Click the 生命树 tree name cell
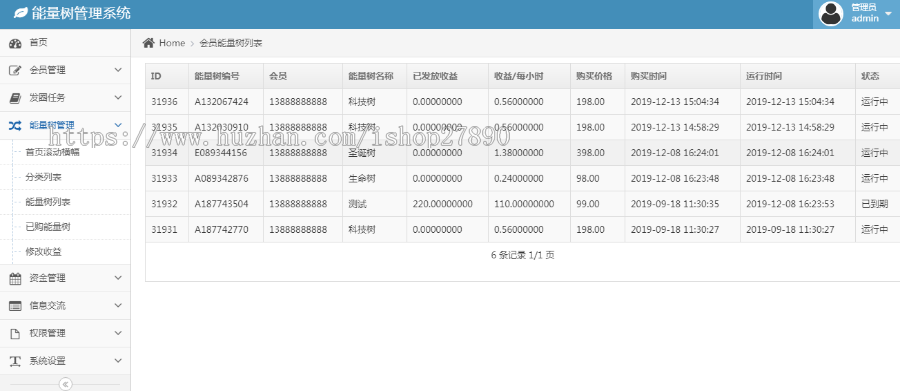The image size is (900, 391). (x=362, y=179)
